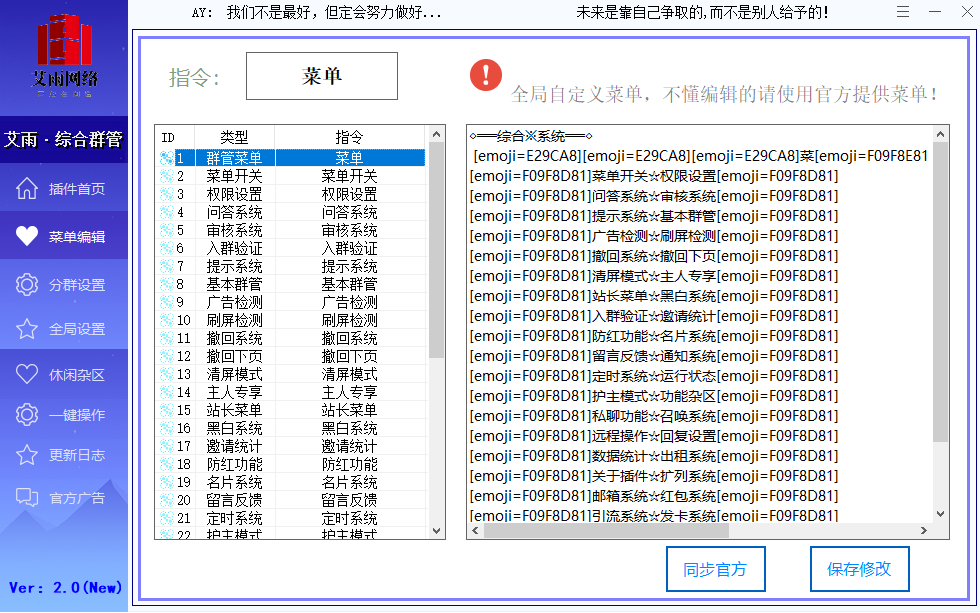Select the 权限设置 row in the list

pyautogui.click(x=234, y=194)
